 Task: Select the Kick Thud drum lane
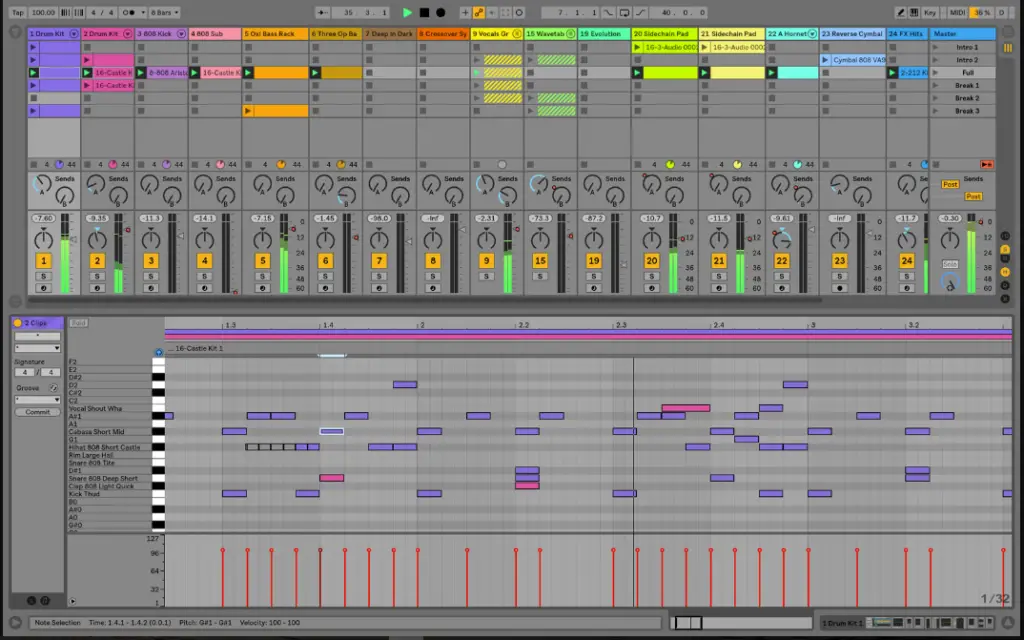pyautogui.click(x=110, y=494)
